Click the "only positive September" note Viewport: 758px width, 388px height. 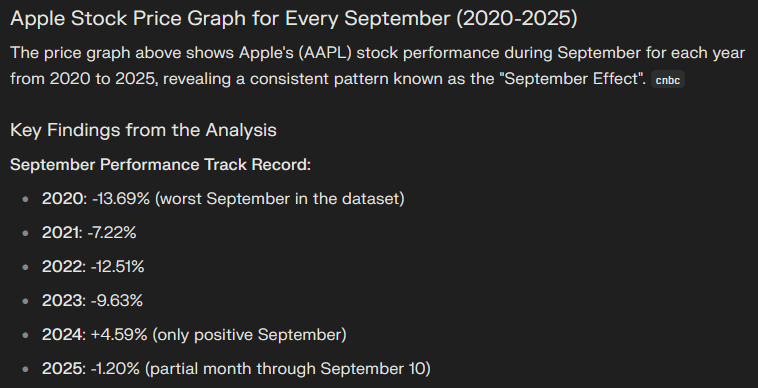[x=249, y=335]
